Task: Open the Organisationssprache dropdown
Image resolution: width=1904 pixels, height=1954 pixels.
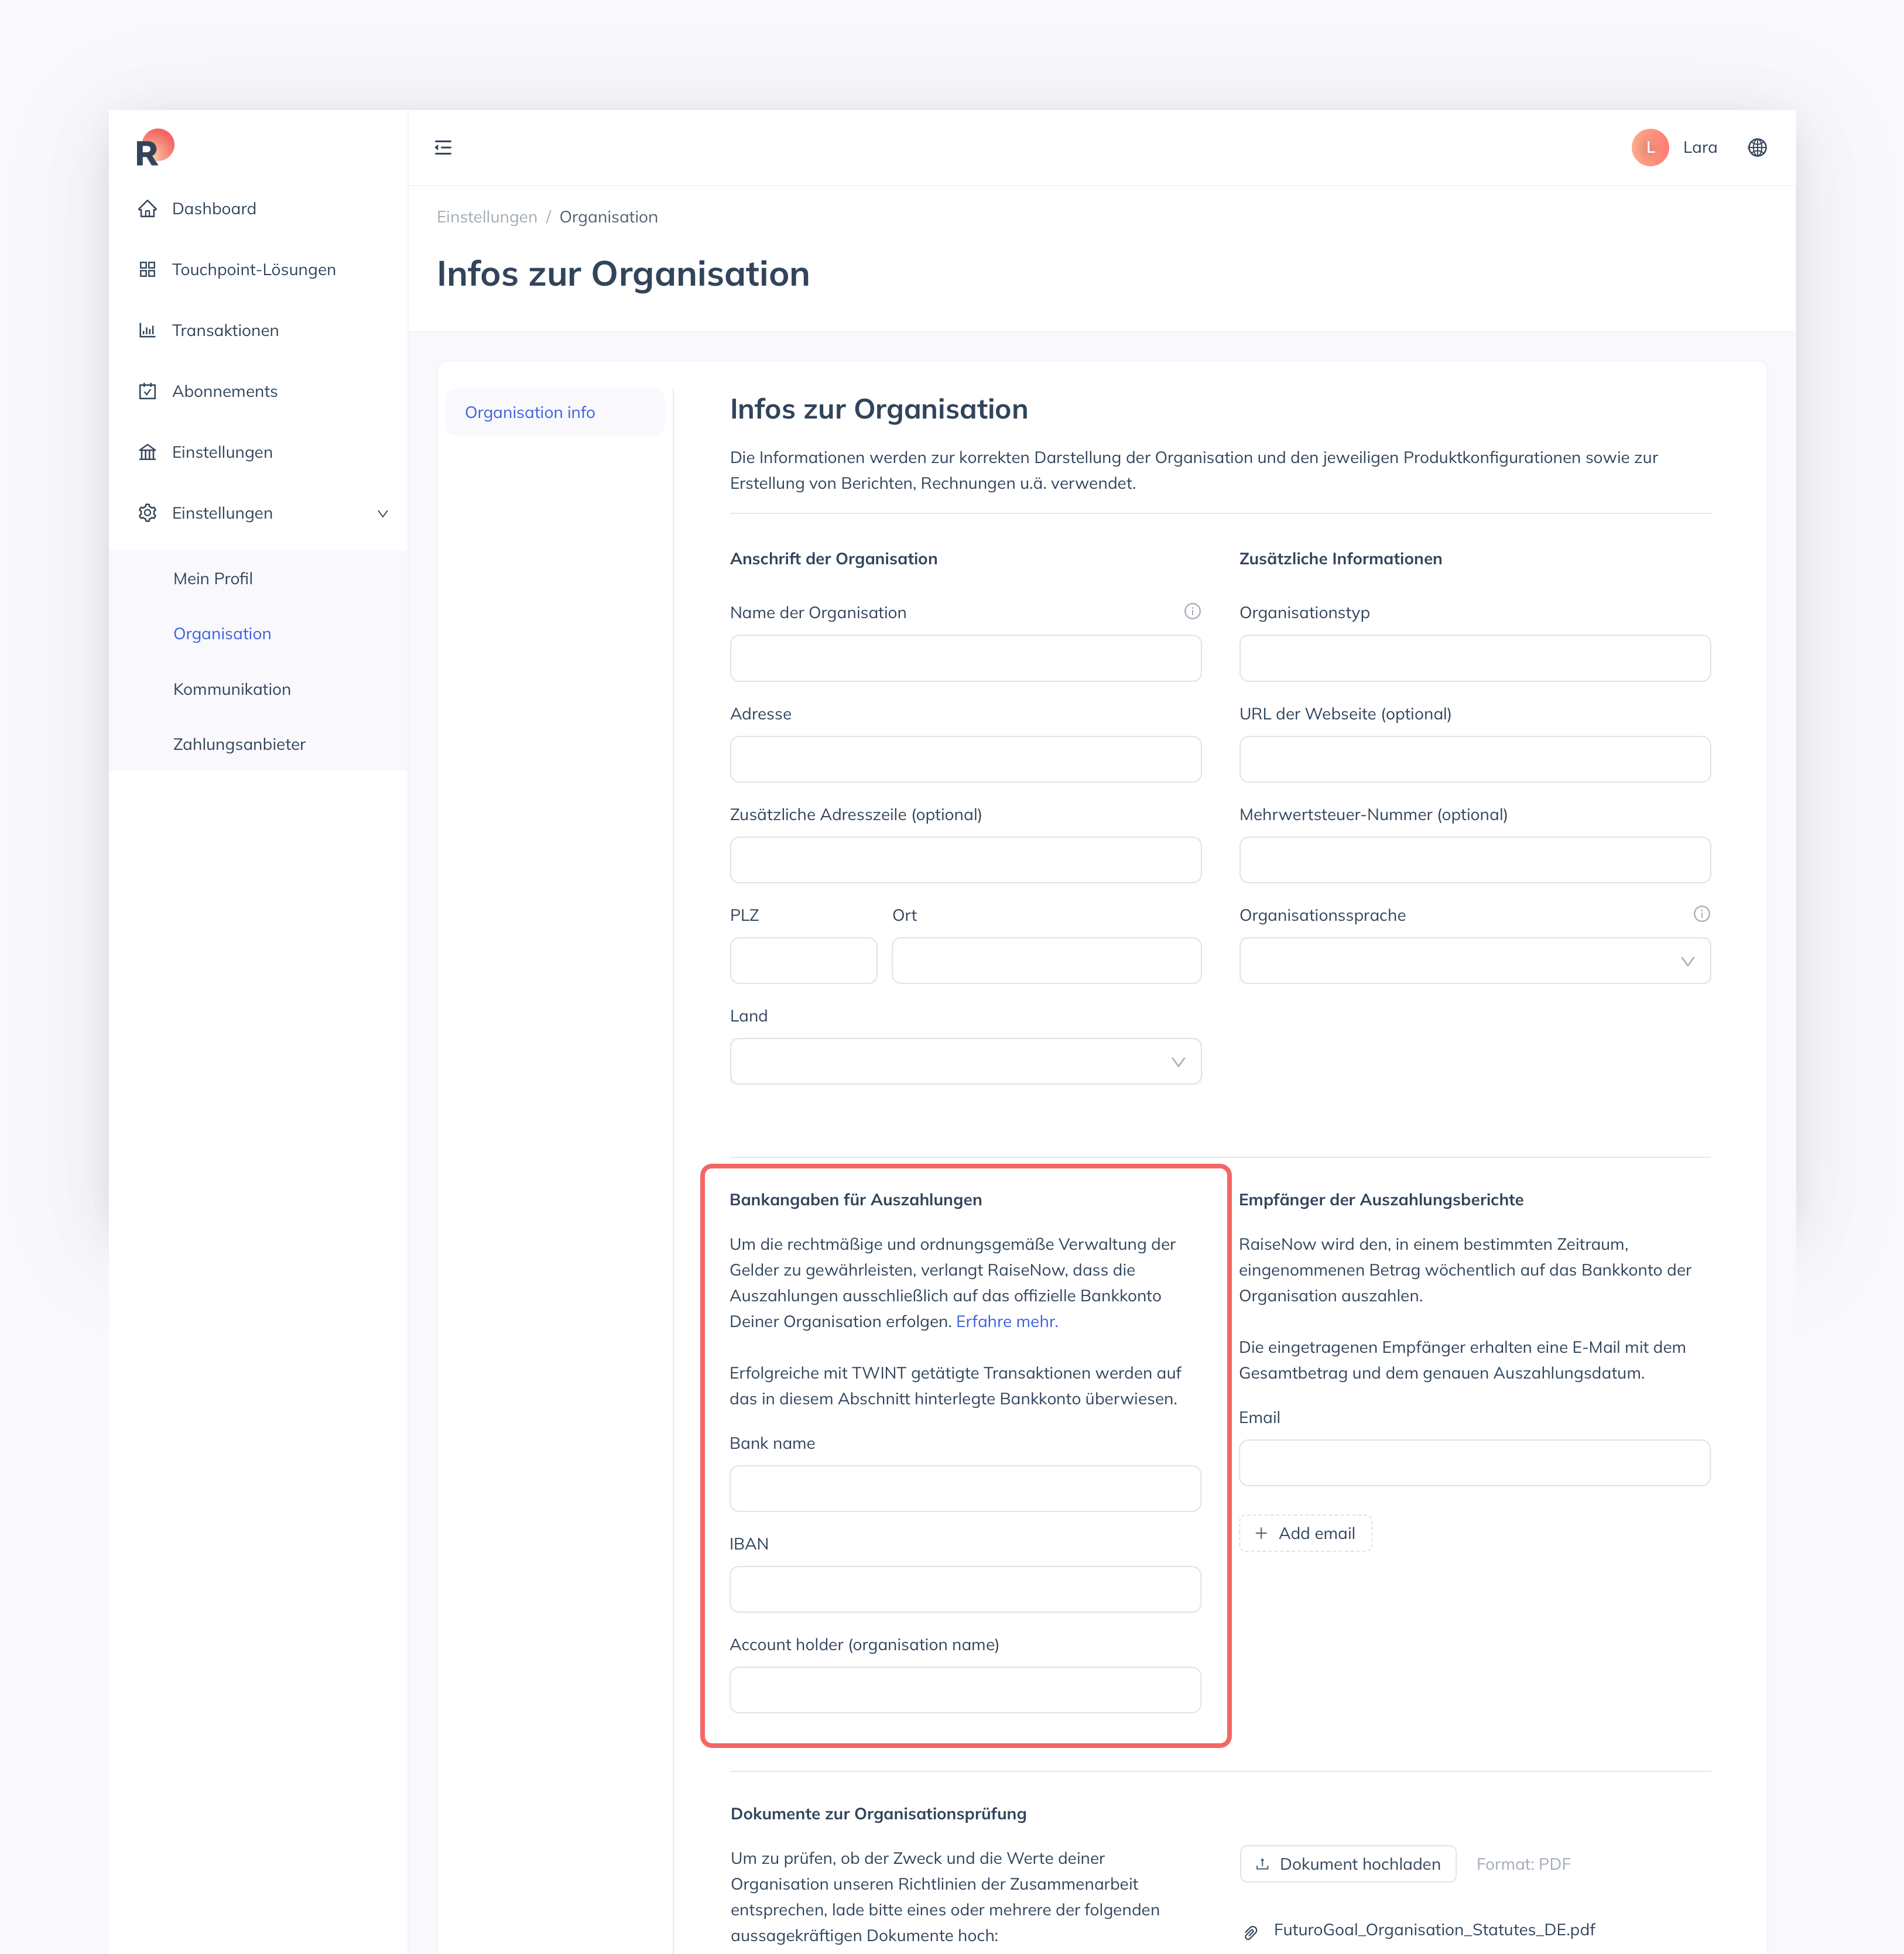Action: tap(1474, 960)
